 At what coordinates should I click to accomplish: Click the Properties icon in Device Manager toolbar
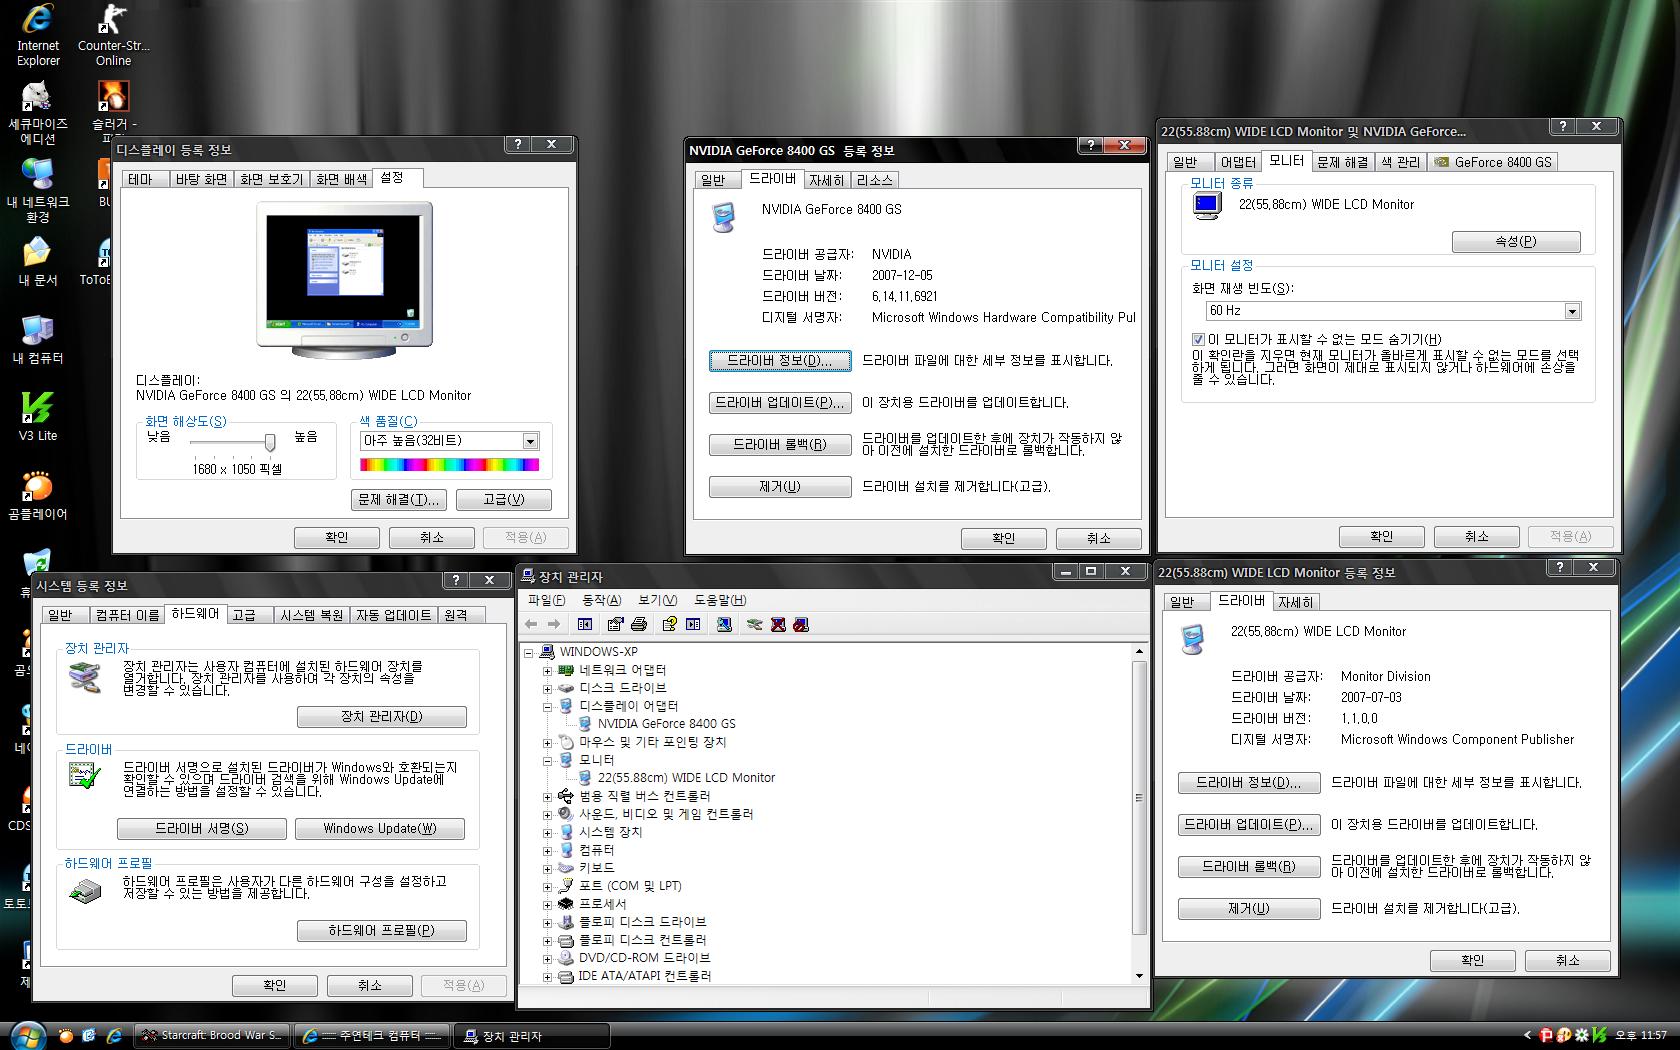coord(615,624)
